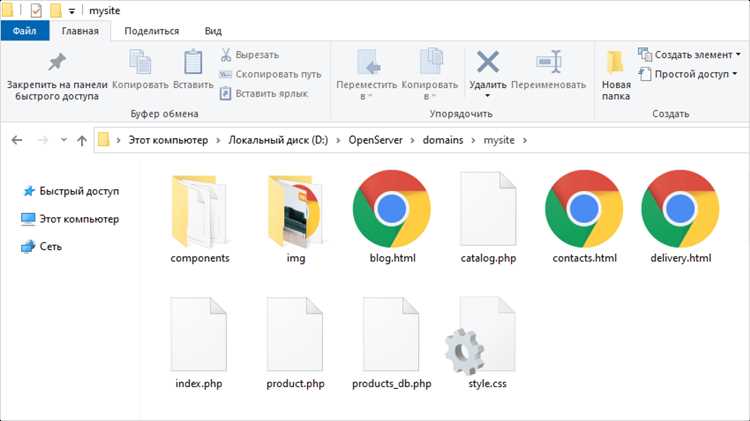Select the products_db.php file icon
The height and width of the screenshot is (421, 750).
point(391,334)
